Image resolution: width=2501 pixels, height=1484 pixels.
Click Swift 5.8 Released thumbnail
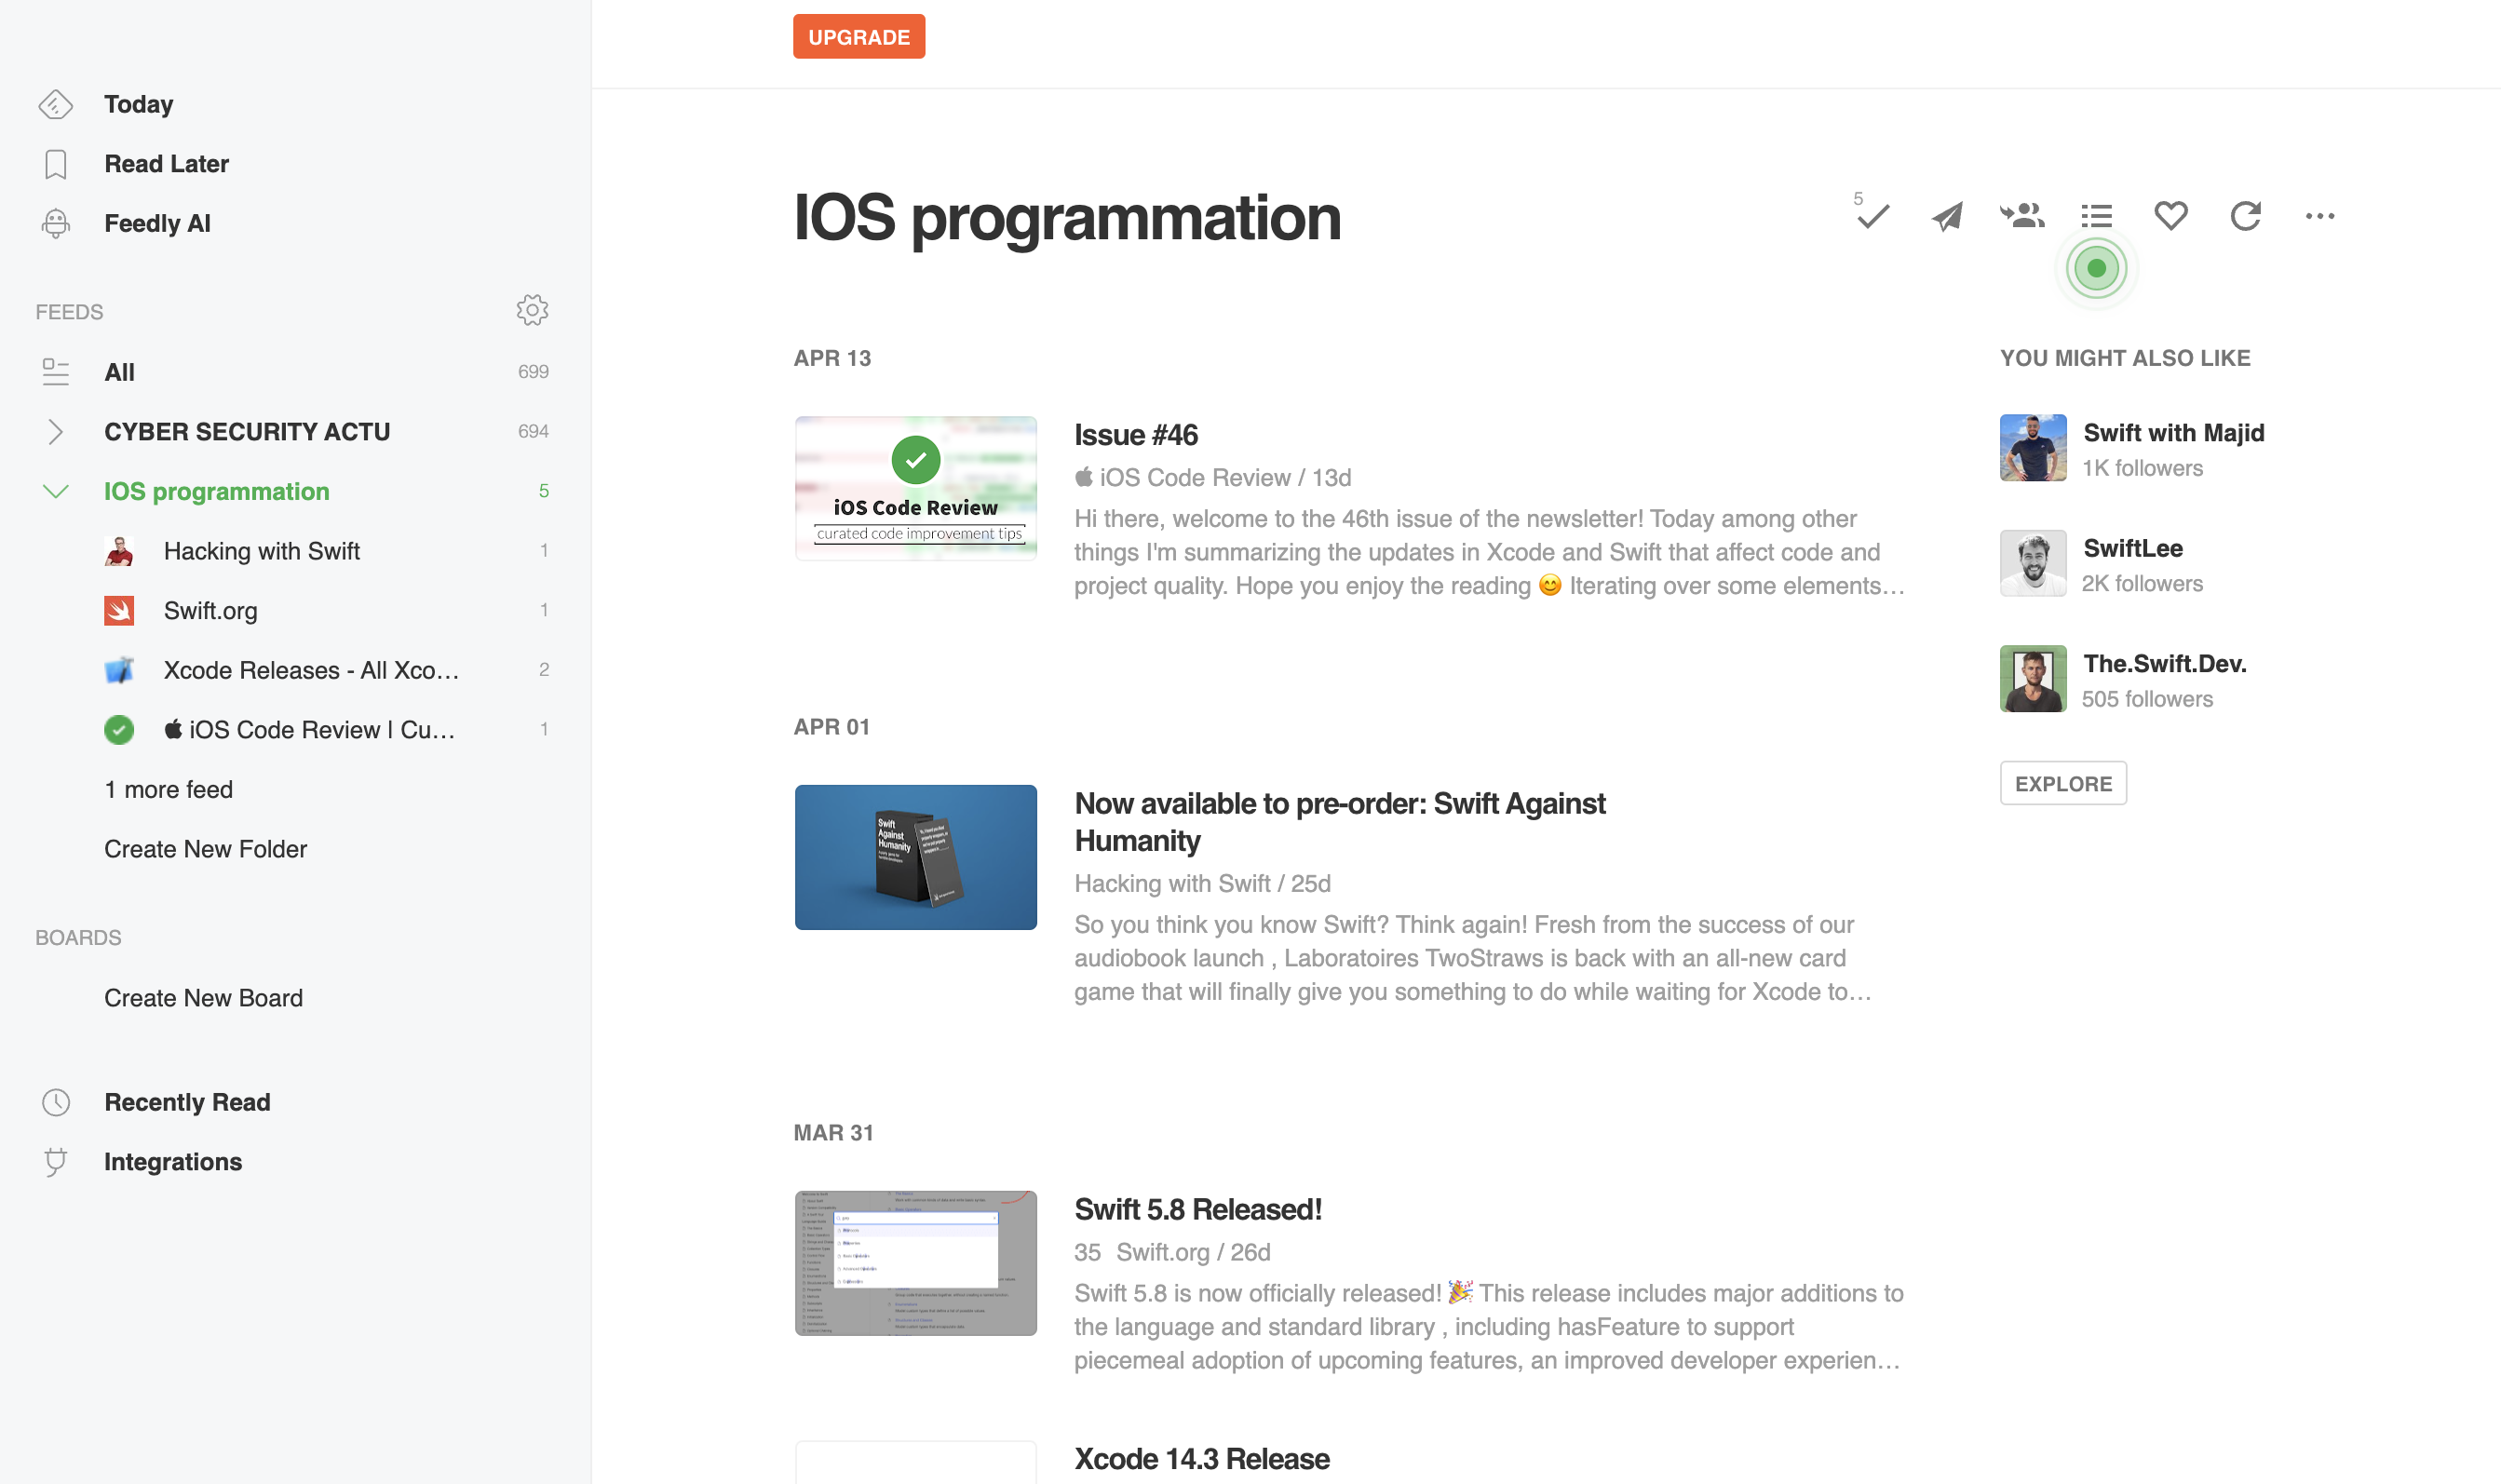tap(916, 1263)
